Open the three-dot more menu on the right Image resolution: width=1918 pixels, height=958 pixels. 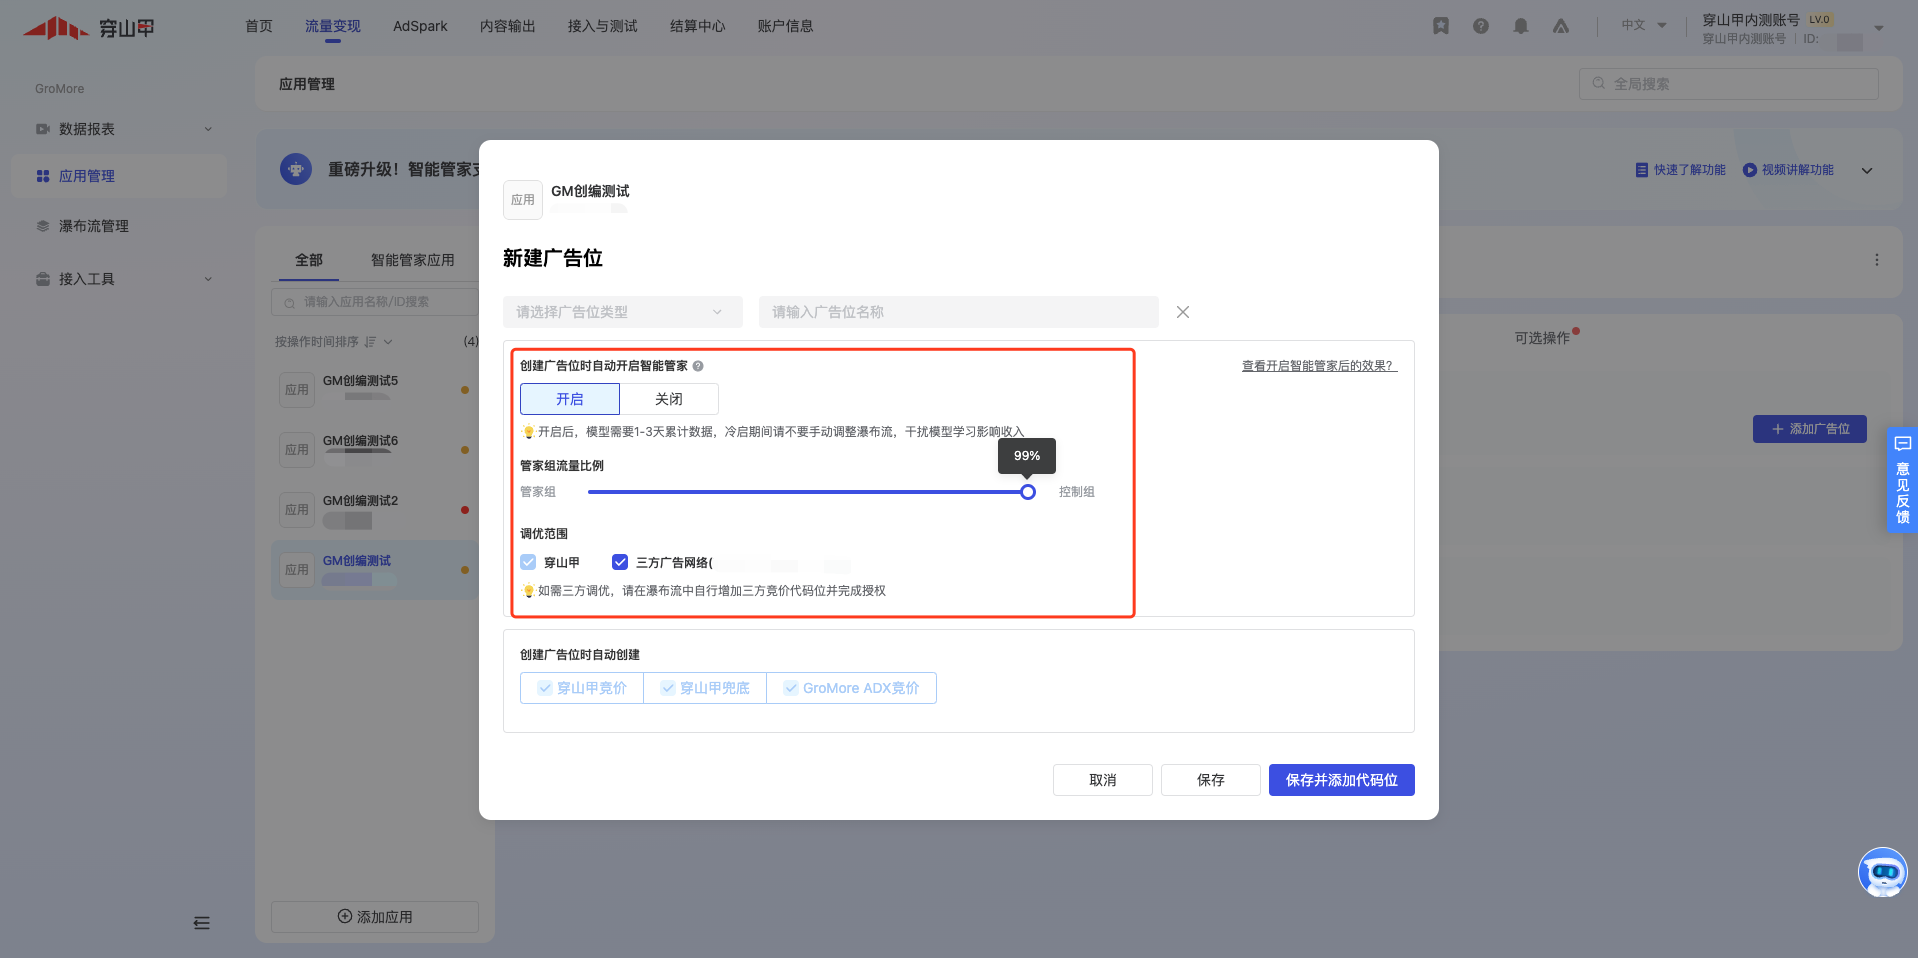[1877, 260]
